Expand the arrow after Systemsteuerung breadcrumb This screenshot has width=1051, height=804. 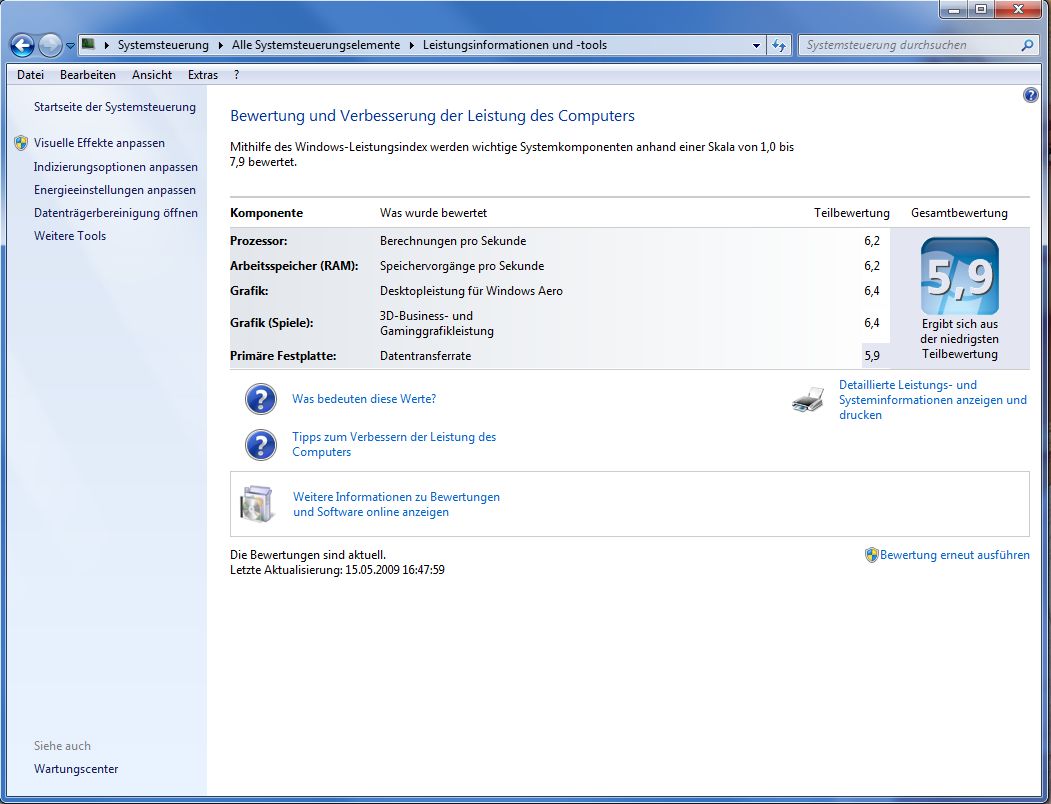(x=221, y=46)
